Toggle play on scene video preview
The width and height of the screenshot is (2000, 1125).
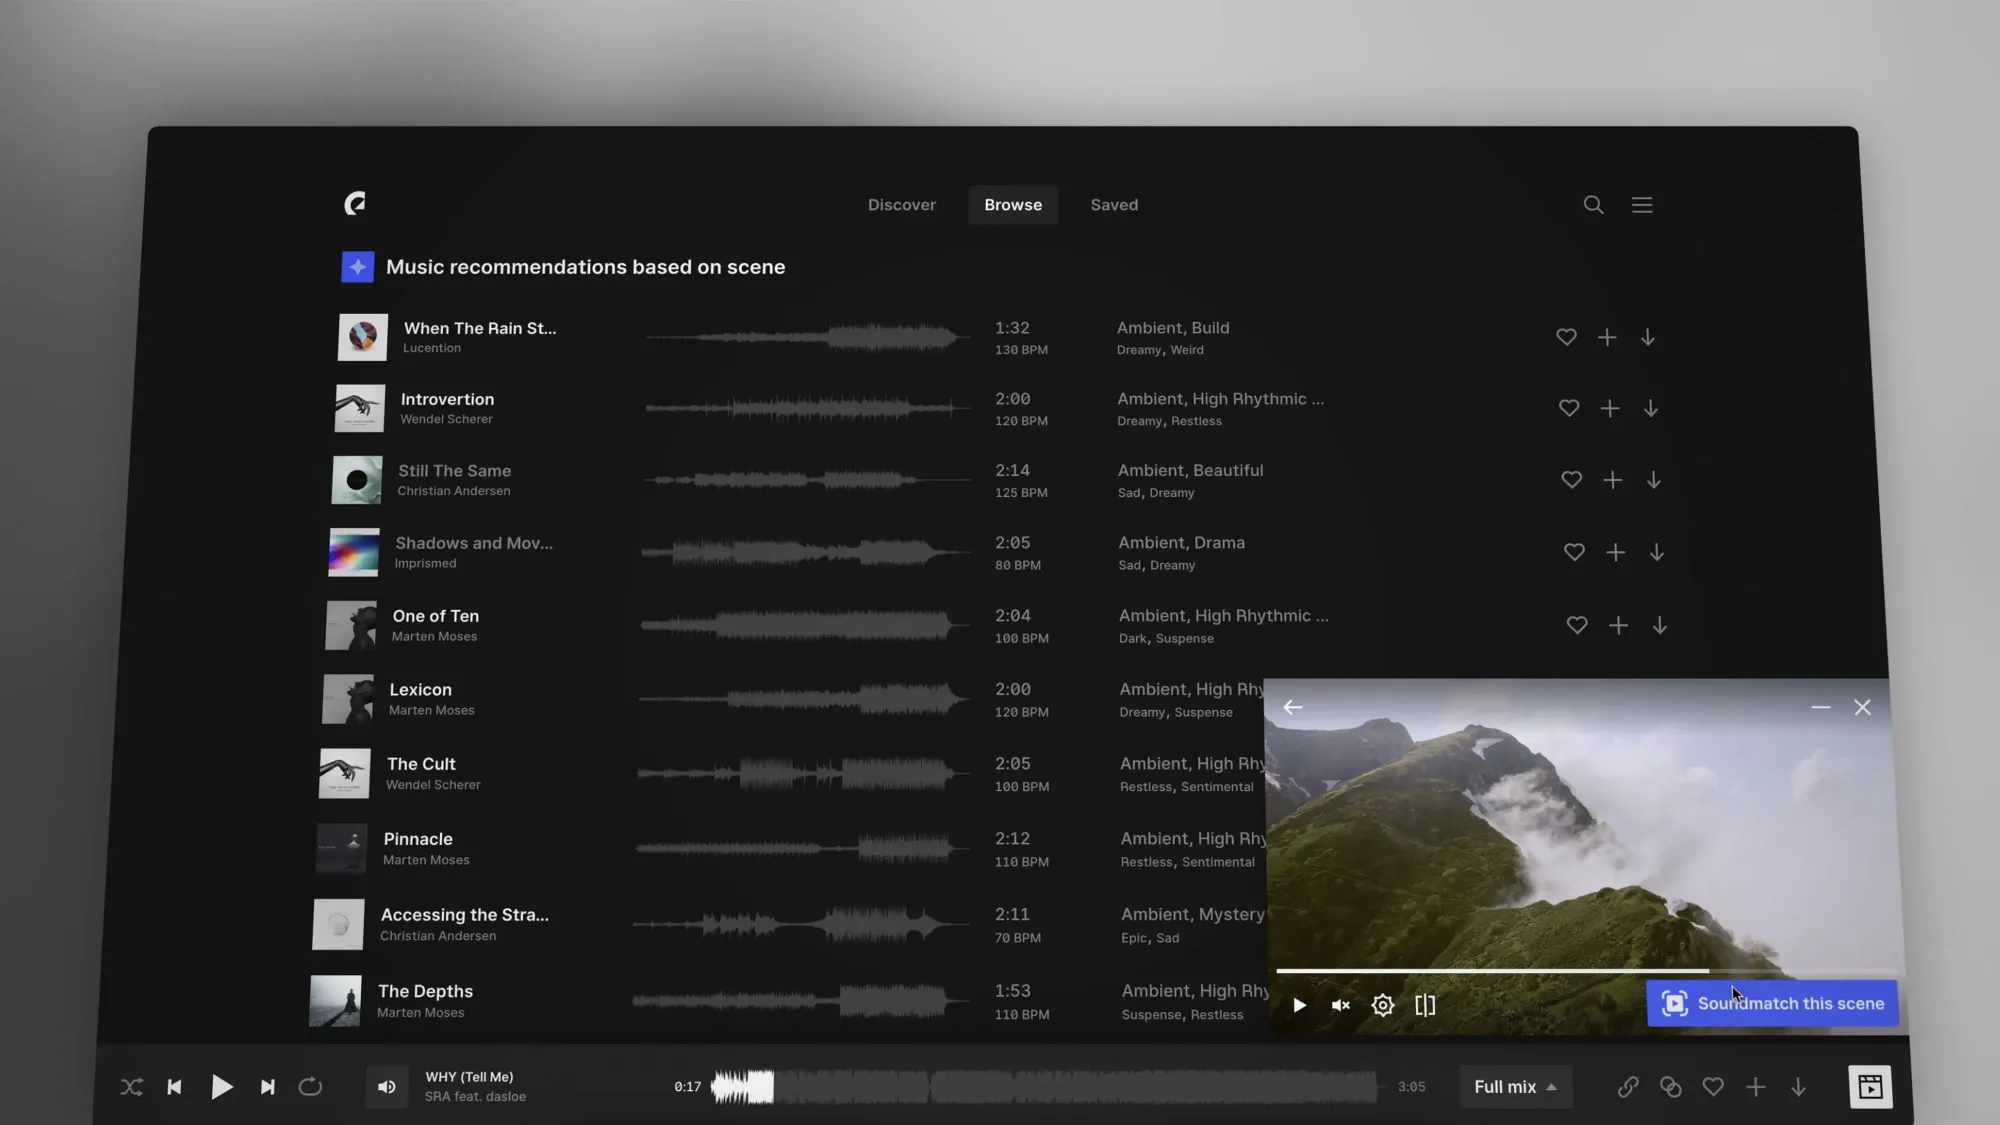point(1298,1004)
